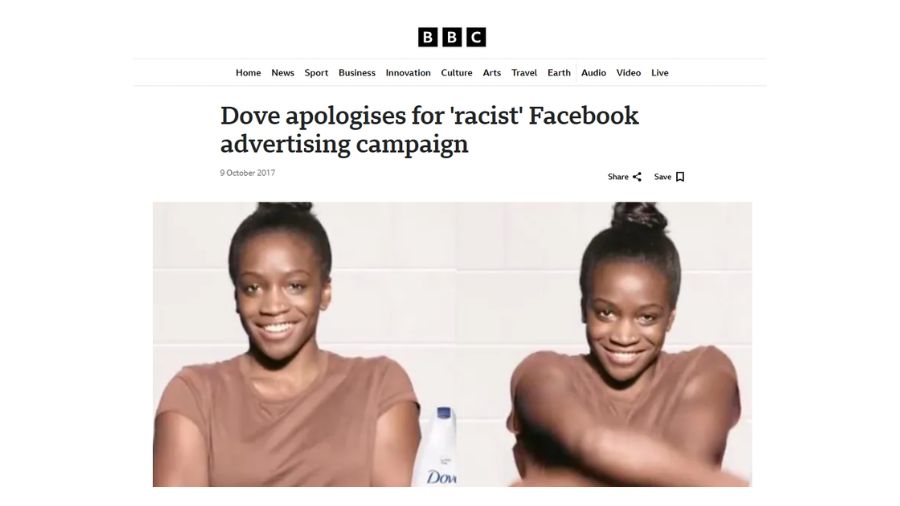Click the BBC logo
This screenshot has width=900, height=506.
click(x=452, y=37)
